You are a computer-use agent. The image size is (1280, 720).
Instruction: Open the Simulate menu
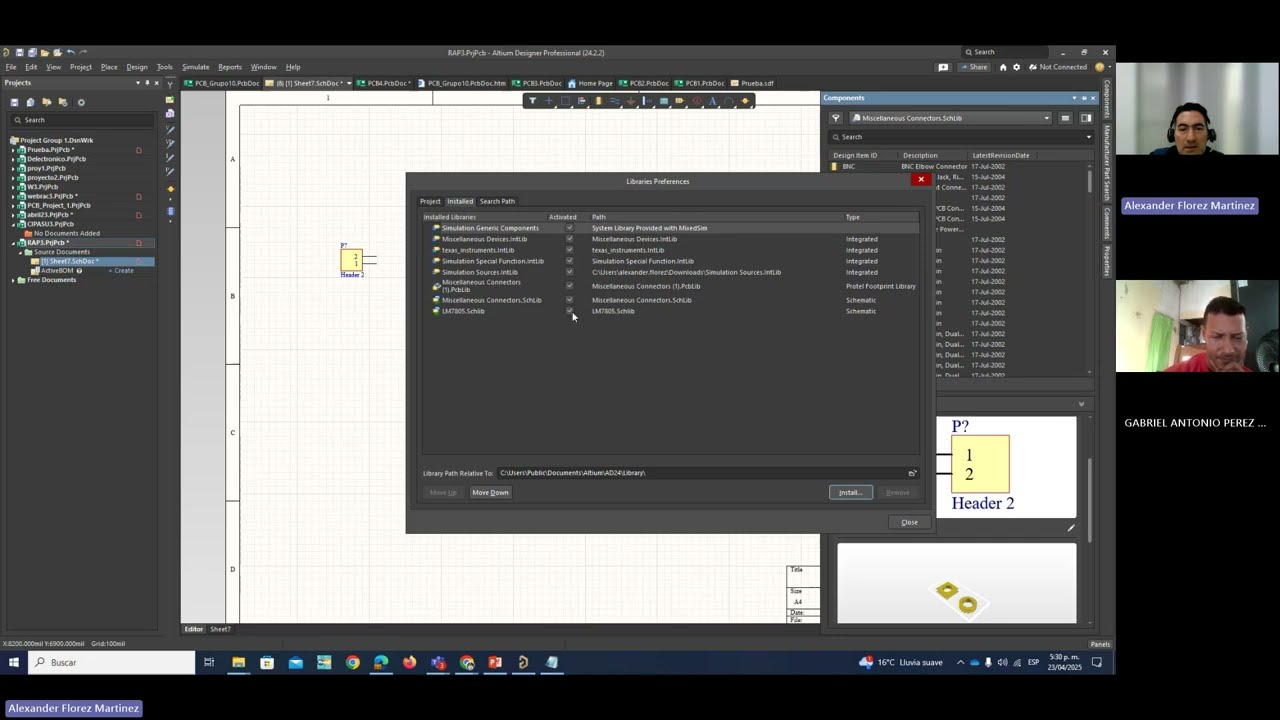pos(195,67)
